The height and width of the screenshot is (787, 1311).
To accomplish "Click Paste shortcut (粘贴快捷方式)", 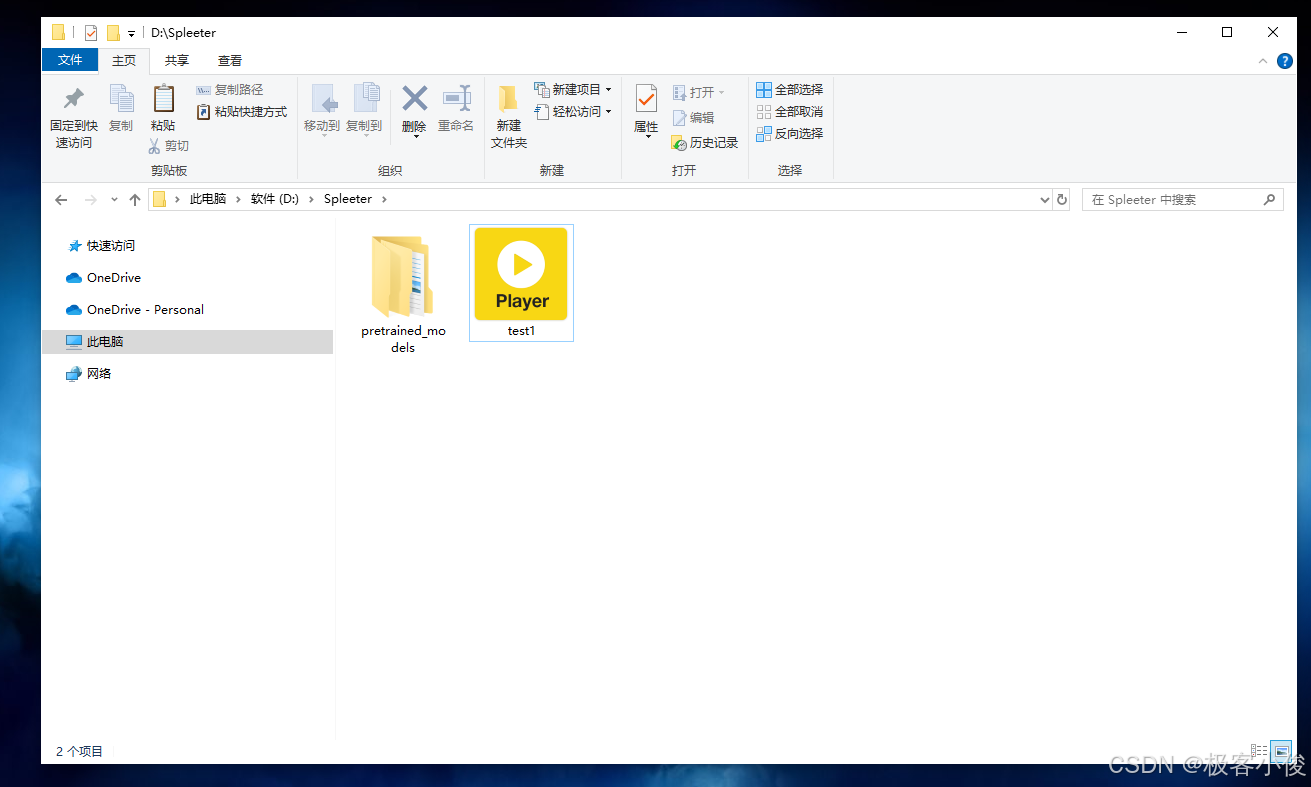I will tap(241, 112).
